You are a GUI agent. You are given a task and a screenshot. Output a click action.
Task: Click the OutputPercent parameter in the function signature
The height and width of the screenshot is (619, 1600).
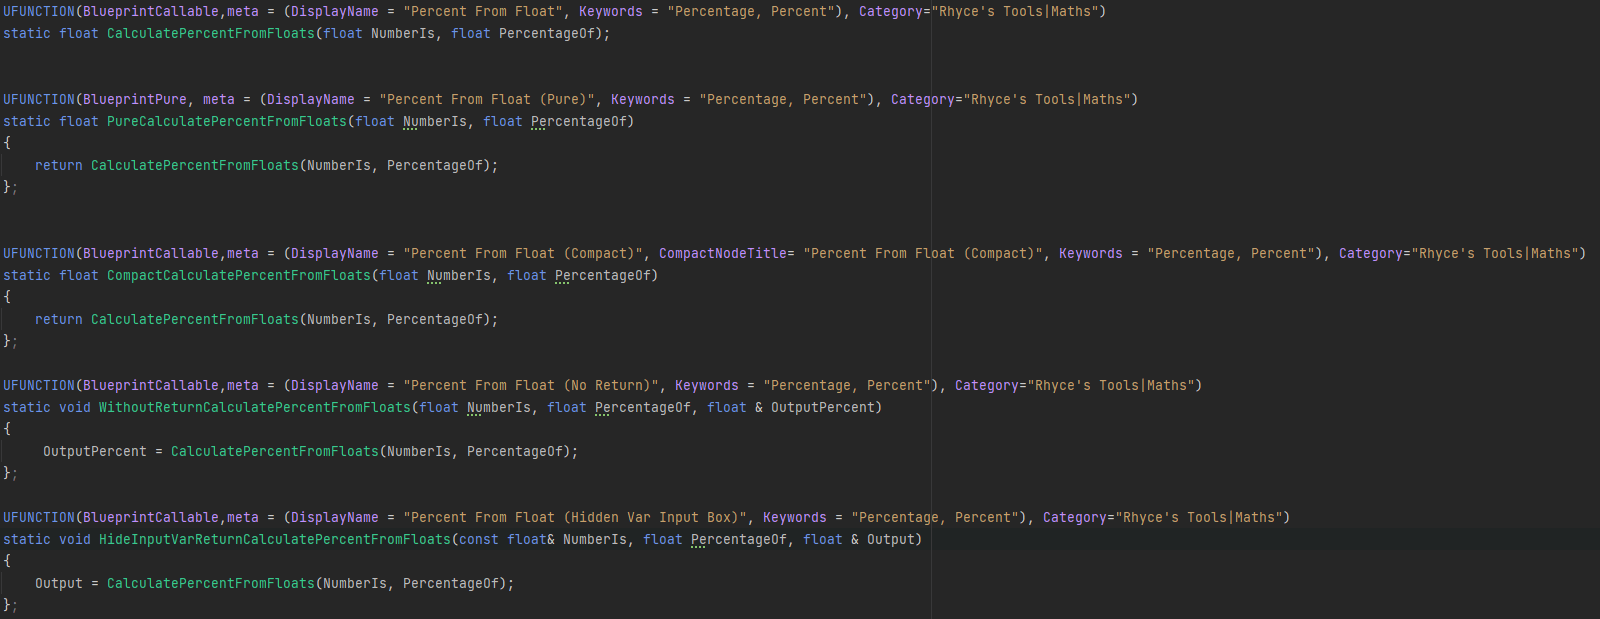click(x=823, y=407)
